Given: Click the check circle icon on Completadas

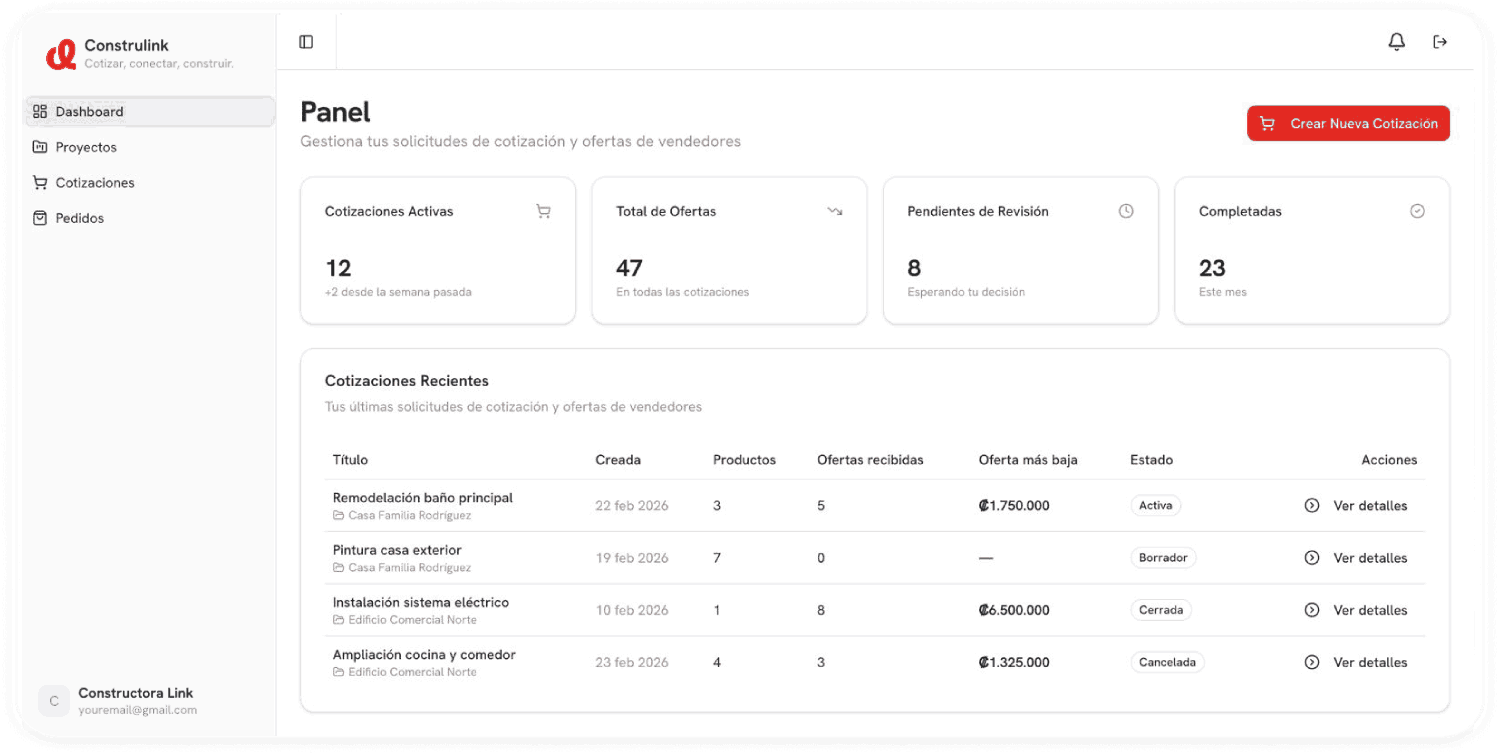Looking at the screenshot, I should tap(1417, 211).
